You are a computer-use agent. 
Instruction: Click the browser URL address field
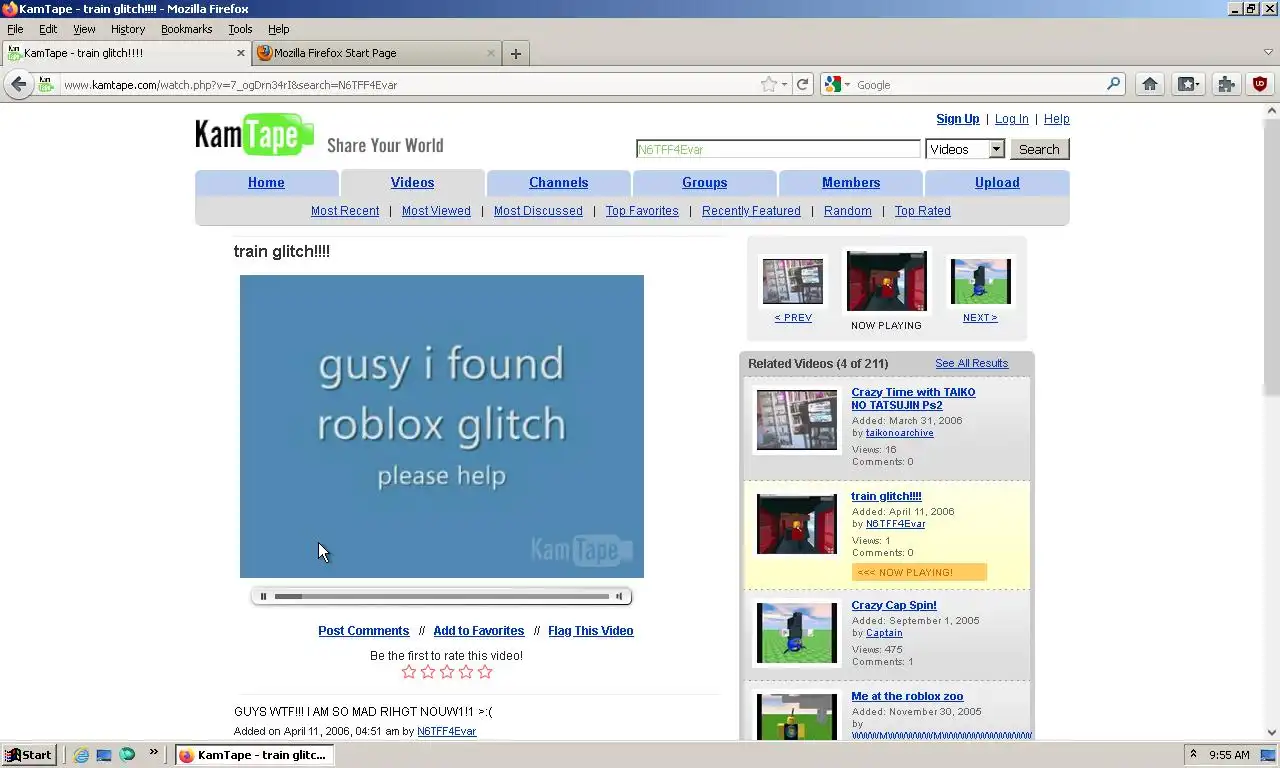410,85
